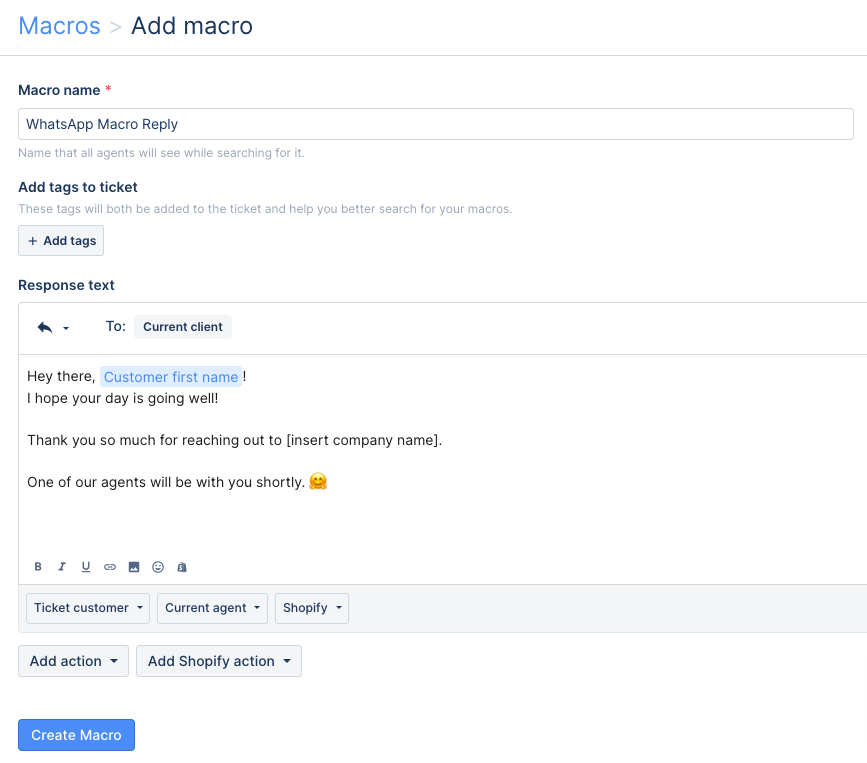This screenshot has width=867, height=763.
Task: Apply italic formatting icon
Action: 62,567
